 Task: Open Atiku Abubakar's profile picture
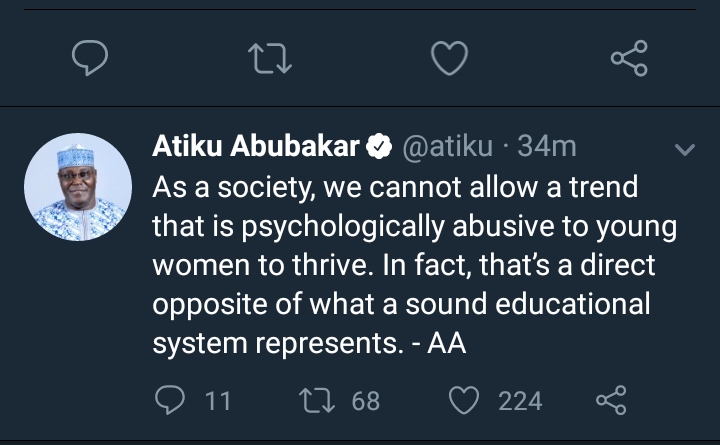[x=78, y=186]
